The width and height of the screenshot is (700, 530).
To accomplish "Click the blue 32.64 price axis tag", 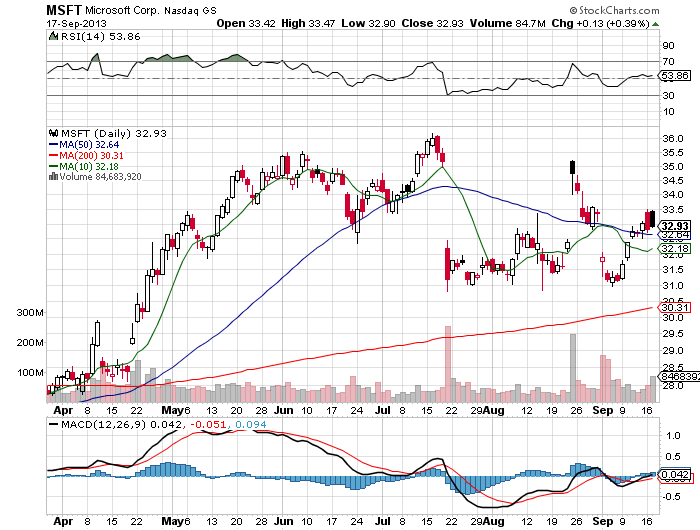I will 675,234.
